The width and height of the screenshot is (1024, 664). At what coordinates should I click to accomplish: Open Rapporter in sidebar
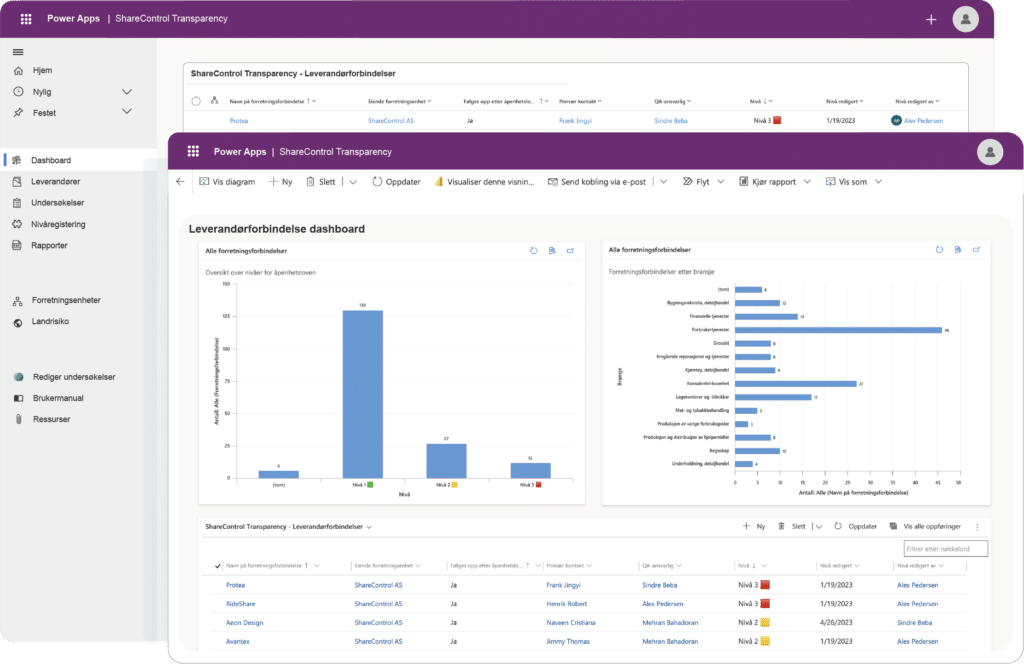click(x=49, y=245)
